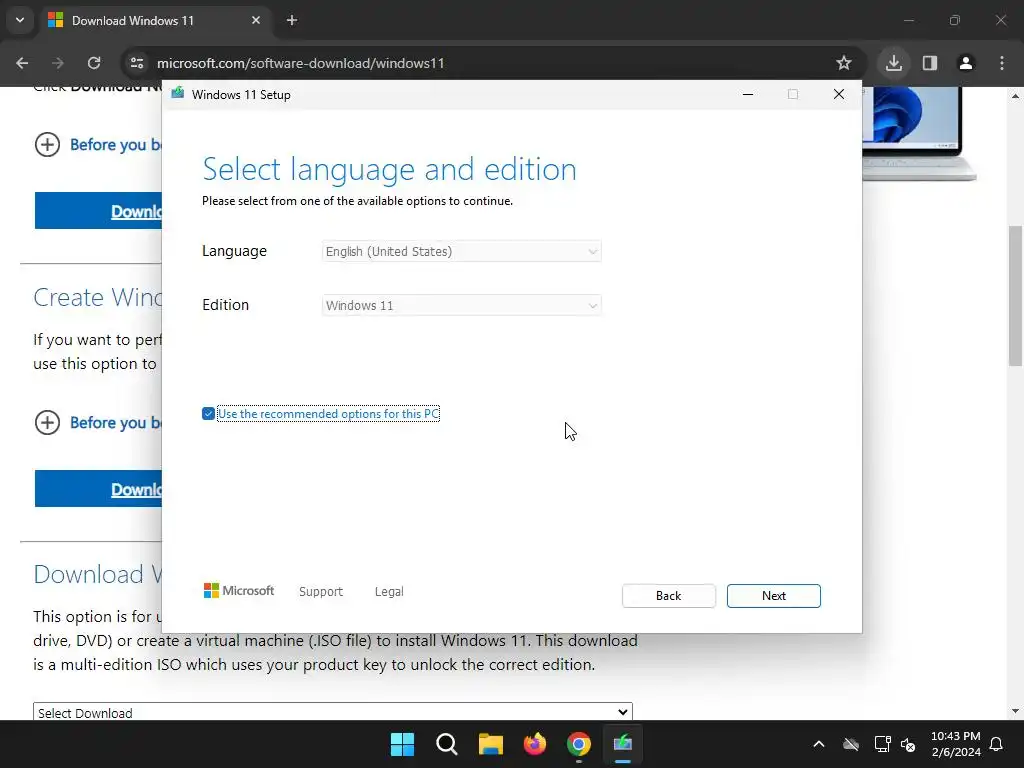The image size is (1024, 768).
Task: Open the clock showing 10:43 PM
Action: click(955, 744)
